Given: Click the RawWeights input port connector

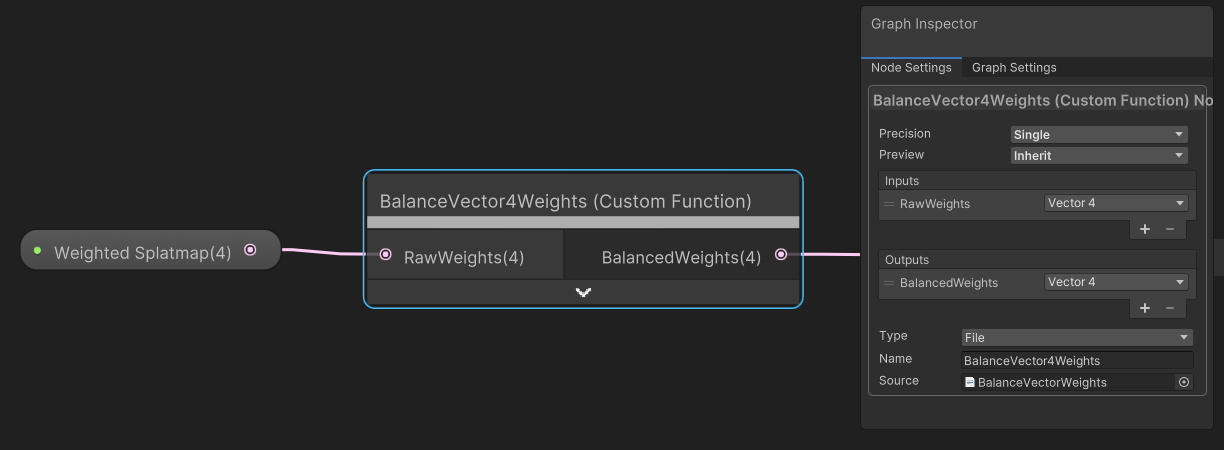Looking at the screenshot, I should point(386,255).
